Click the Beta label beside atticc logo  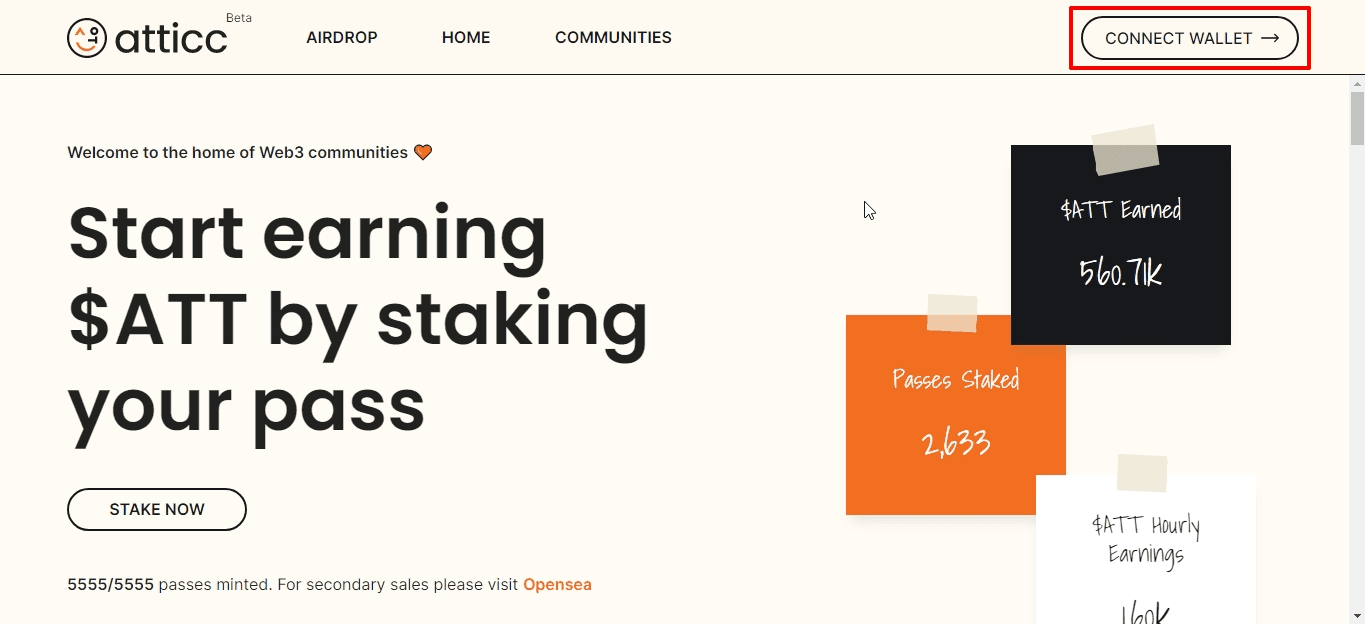click(239, 18)
